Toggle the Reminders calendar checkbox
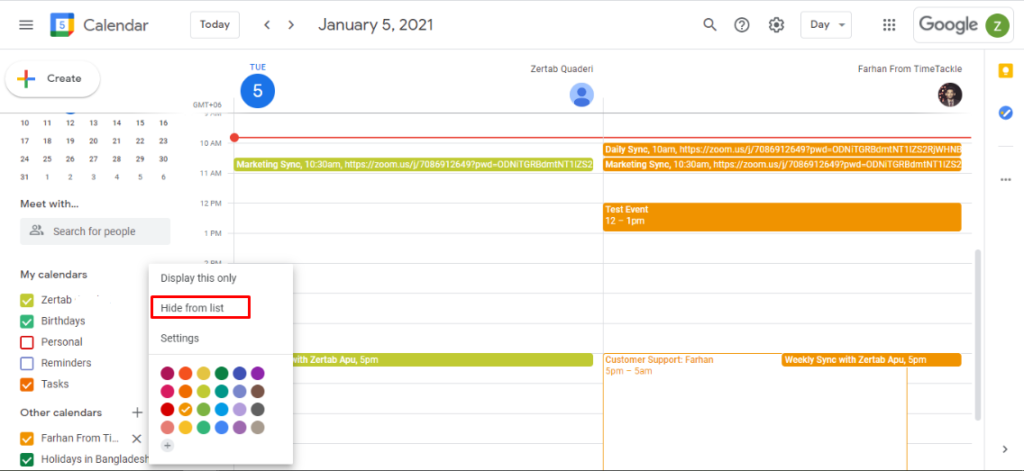Screen dimensions: 1024x471 click(27, 363)
